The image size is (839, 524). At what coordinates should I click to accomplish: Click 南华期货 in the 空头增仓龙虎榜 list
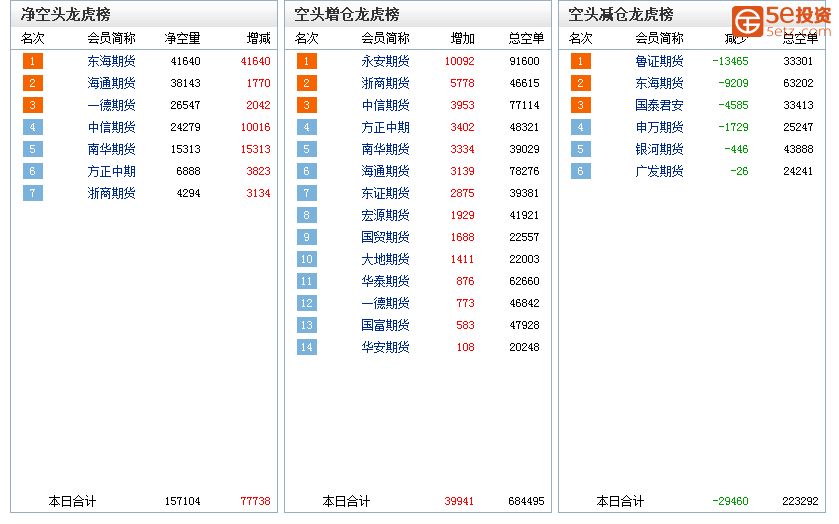385,149
